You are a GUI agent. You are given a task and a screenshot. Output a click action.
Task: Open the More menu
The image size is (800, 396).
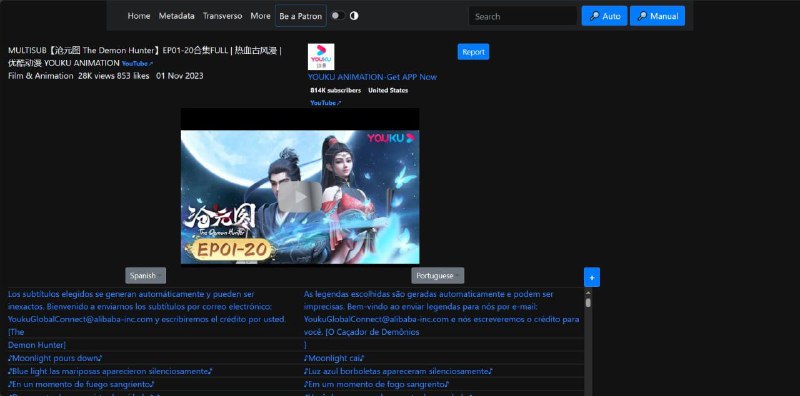click(x=260, y=16)
